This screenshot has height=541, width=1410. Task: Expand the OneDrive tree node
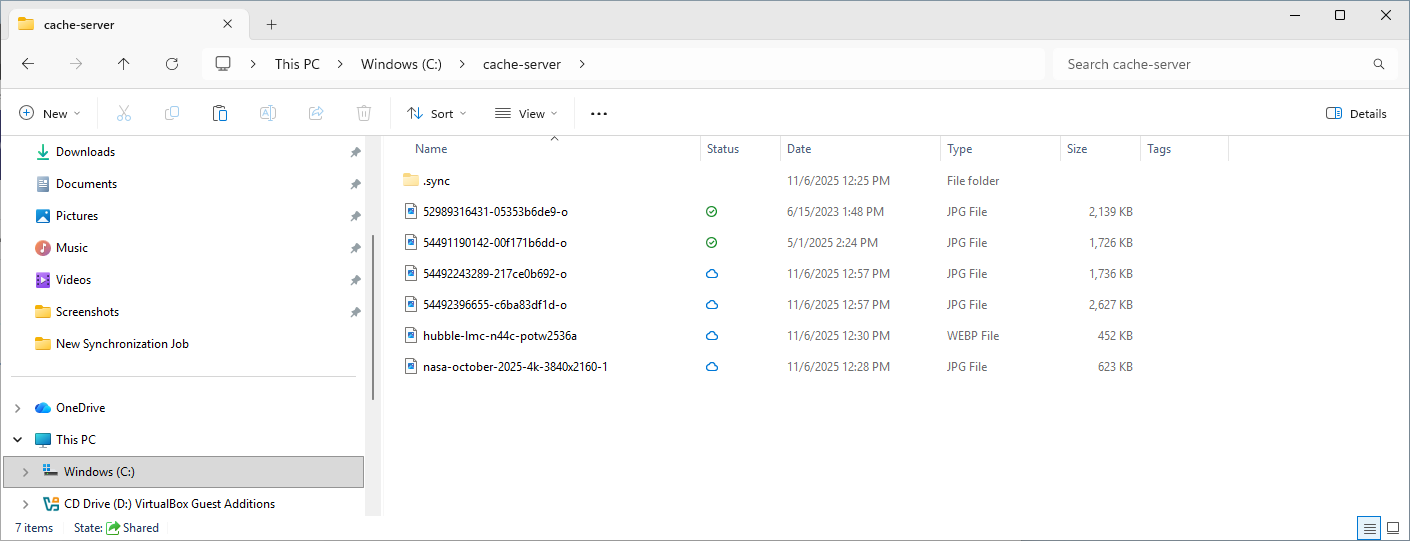[18, 408]
